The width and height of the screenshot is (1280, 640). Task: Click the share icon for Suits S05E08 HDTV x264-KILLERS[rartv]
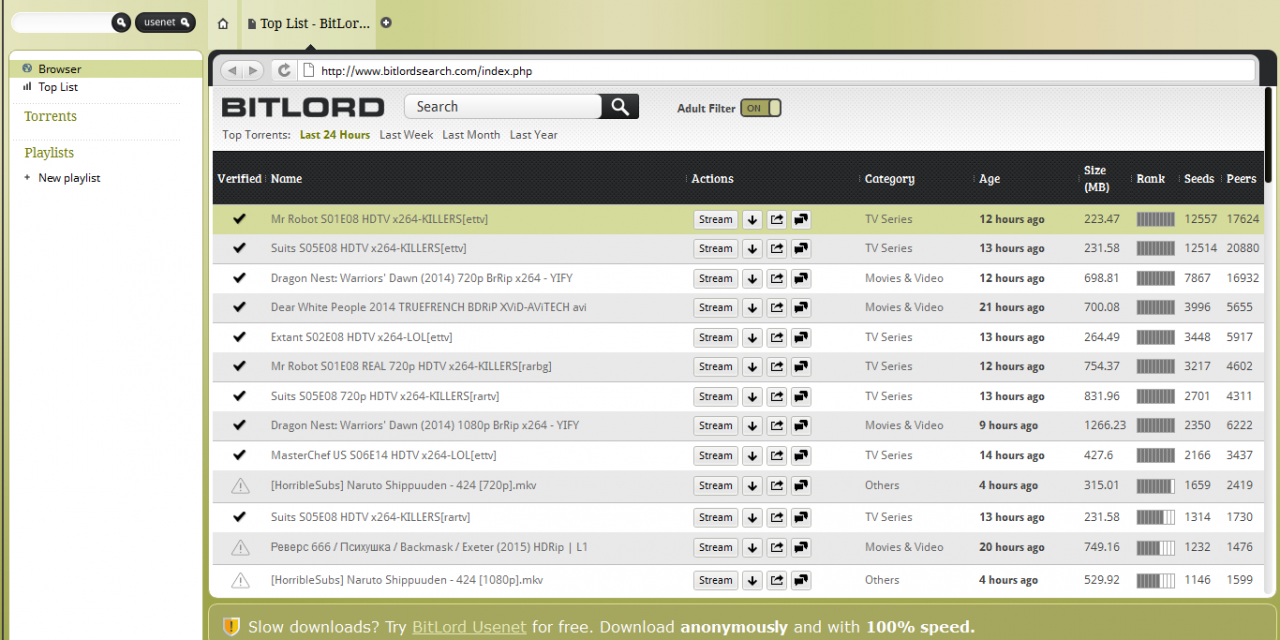click(777, 518)
